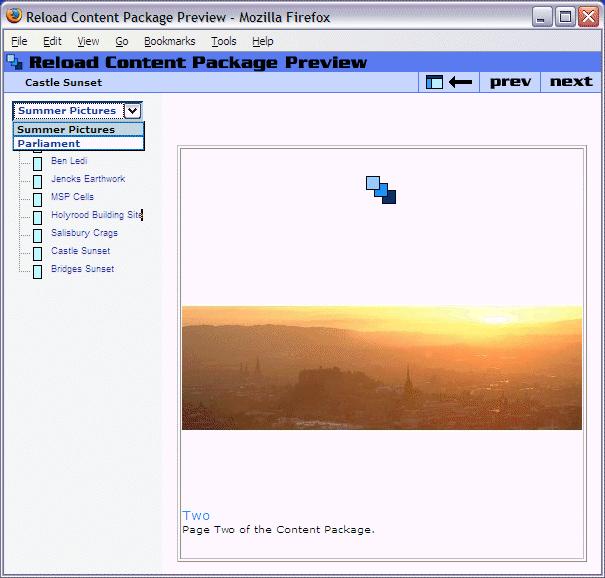Open the Help menu
The width and height of the screenshot is (605, 578).
[263, 41]
